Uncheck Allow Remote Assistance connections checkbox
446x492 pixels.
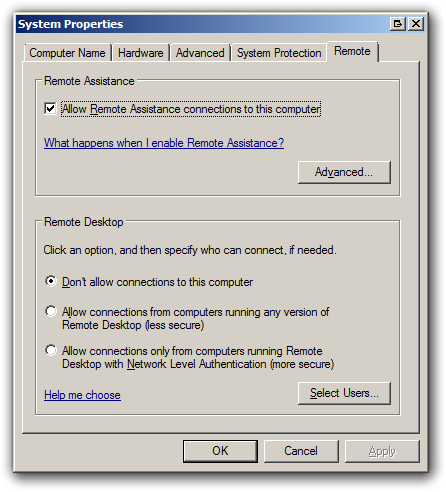tap(50, 109)
